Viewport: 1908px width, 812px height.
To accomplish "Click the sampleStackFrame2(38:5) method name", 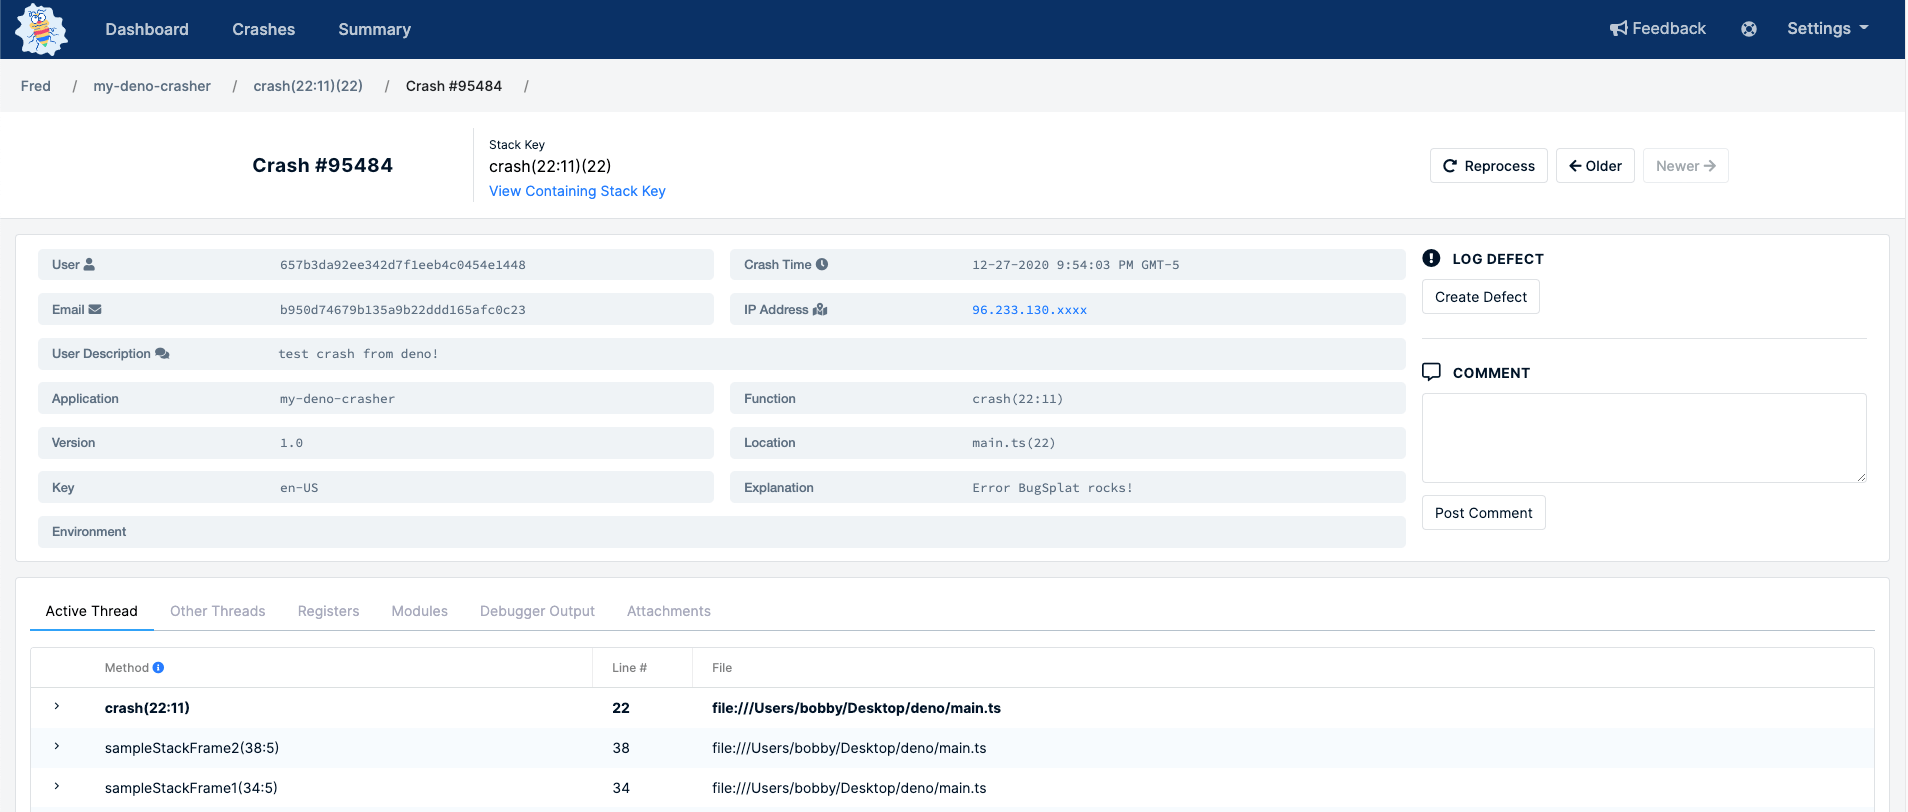I will [192, 748].
